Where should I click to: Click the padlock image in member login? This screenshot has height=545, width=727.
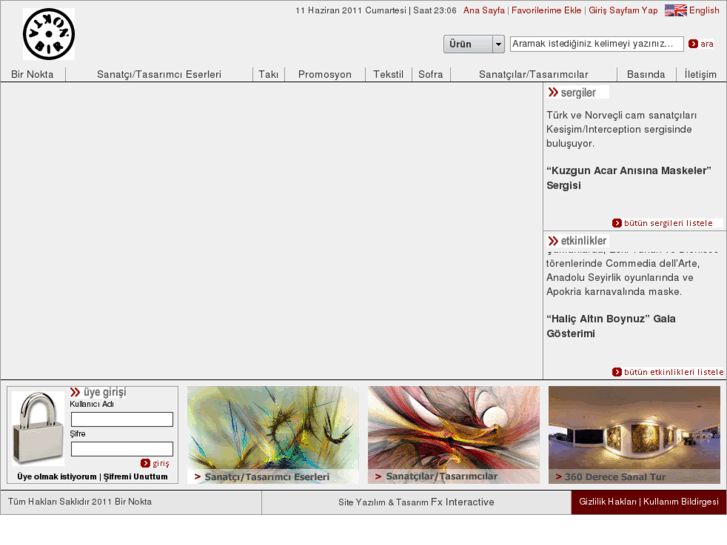[x=38, y=428]
